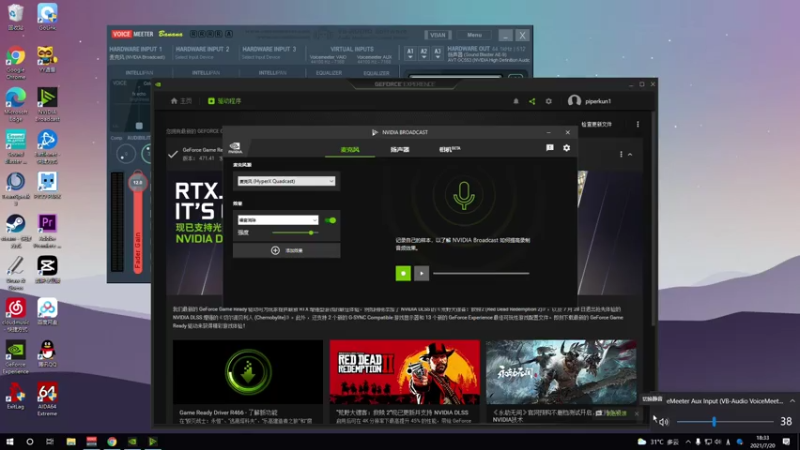Open AIDA64 Extreme desktop shortcut

47,399
